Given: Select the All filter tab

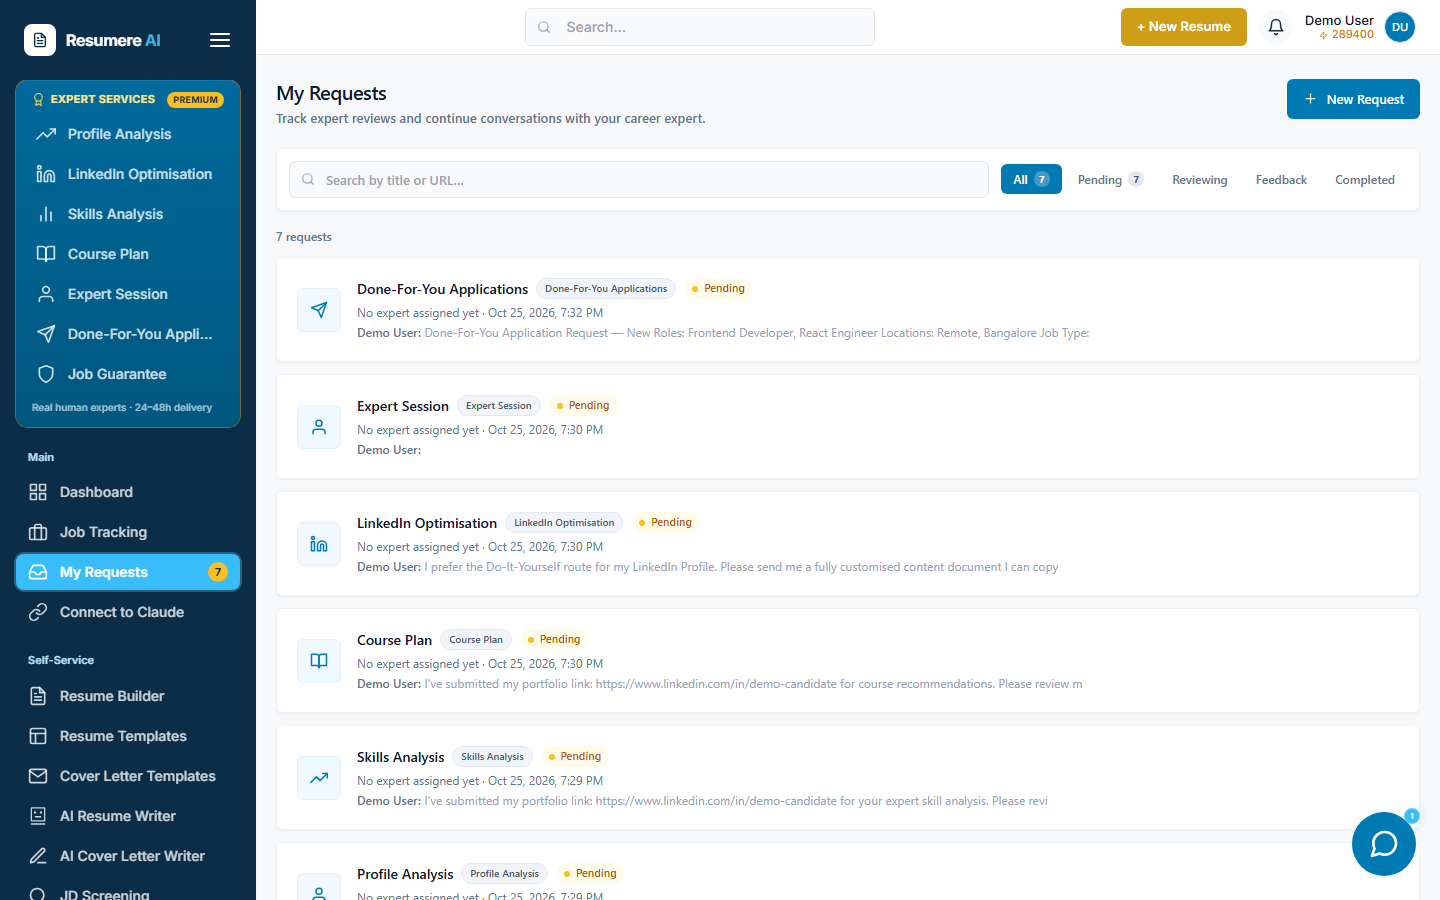Looking at the screenshot, I should coord(1031,180).
